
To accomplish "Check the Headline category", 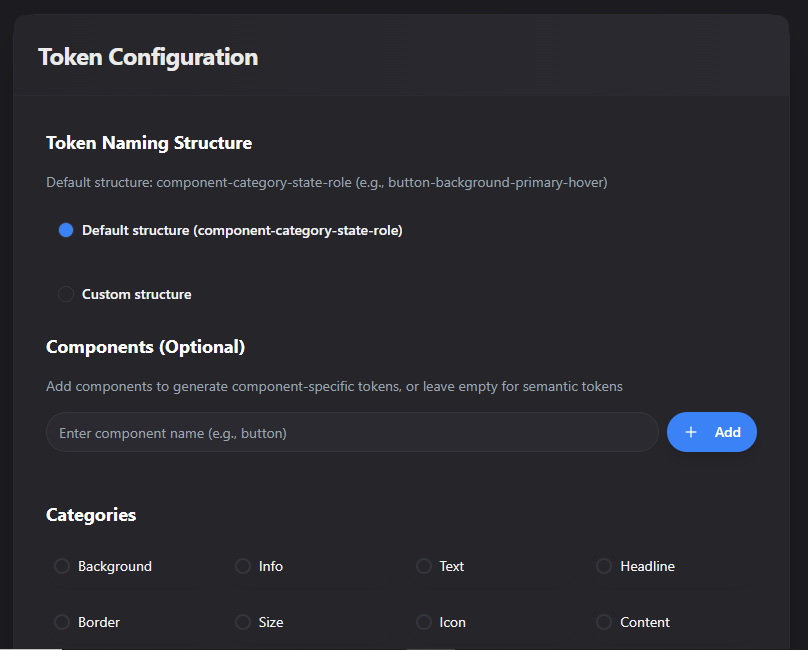I will 604,566.
